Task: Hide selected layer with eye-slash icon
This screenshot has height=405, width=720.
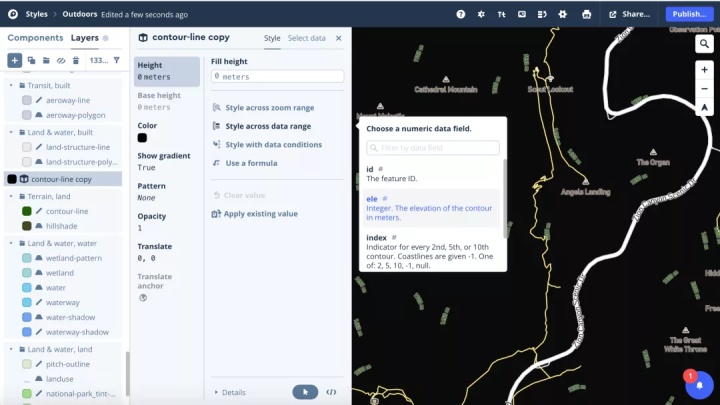Action: coord(61,60)
